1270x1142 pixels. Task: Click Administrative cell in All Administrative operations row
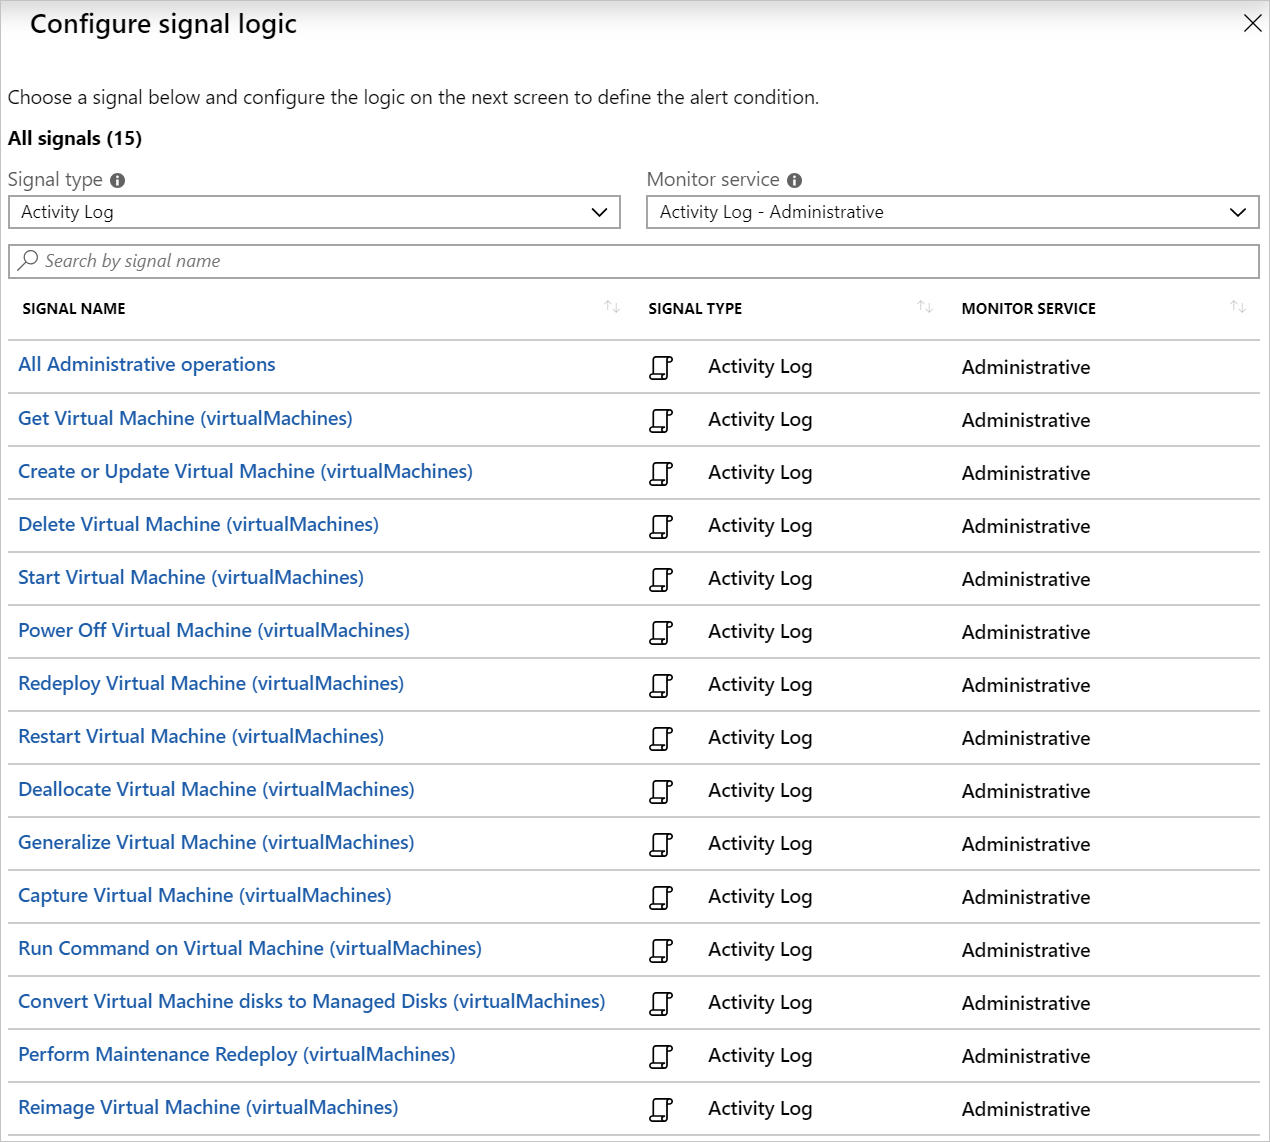[1026, 368]
